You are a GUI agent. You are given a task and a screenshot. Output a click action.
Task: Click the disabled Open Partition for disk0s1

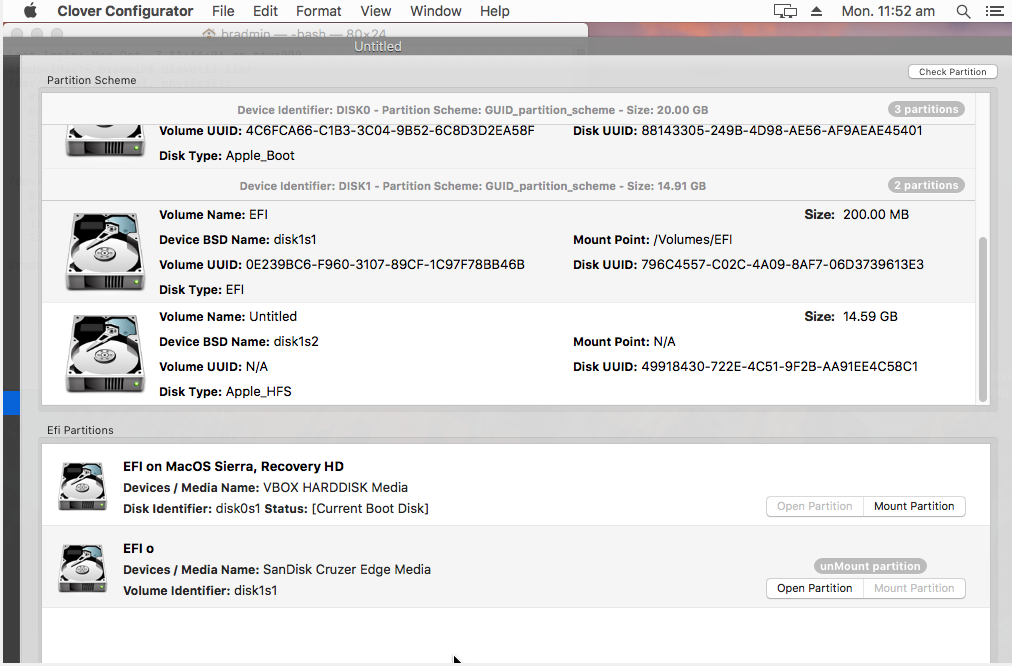815,506
